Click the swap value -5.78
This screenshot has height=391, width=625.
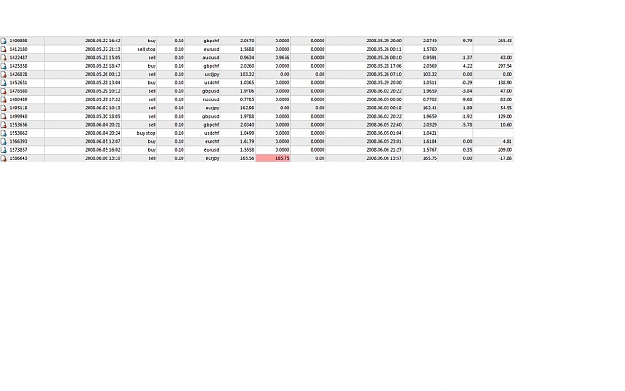click(x=467, y=125)
